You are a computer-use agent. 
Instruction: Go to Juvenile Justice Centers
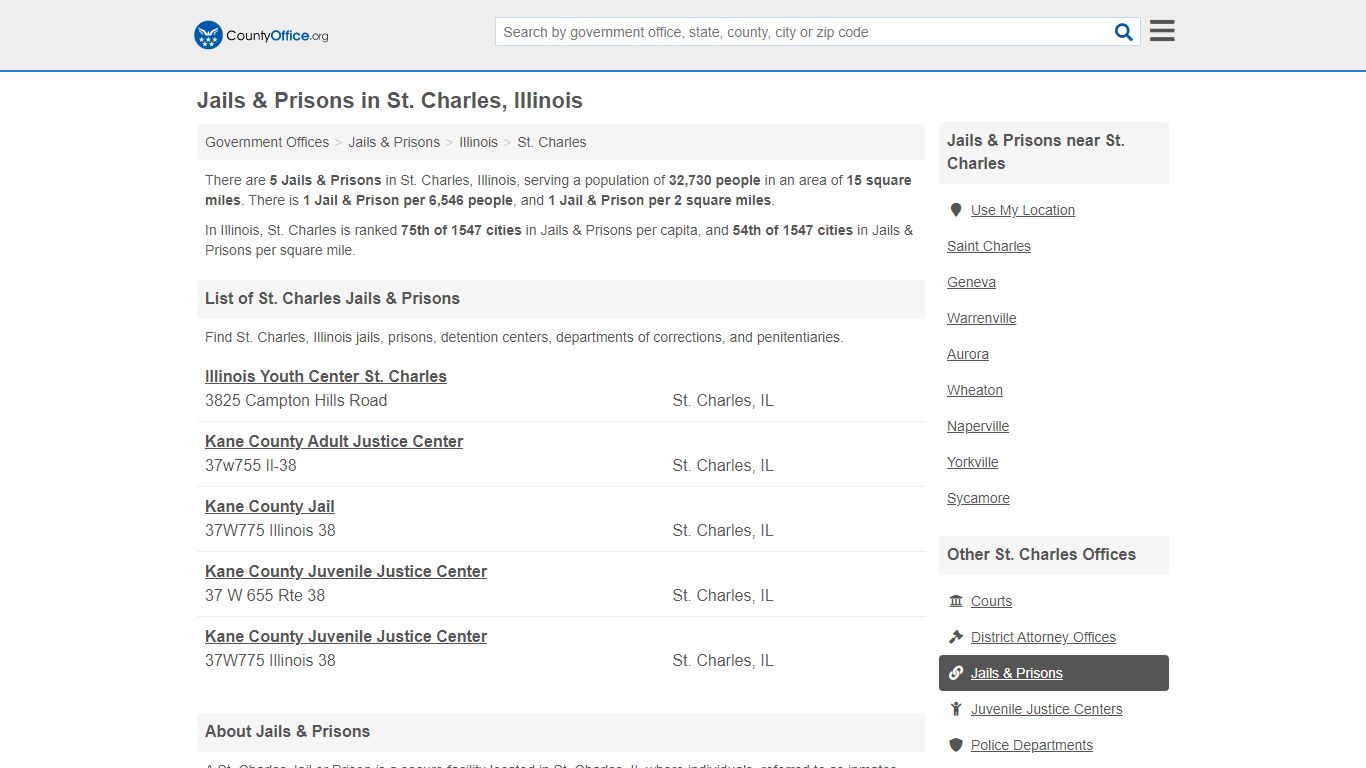coord(1047,709)
